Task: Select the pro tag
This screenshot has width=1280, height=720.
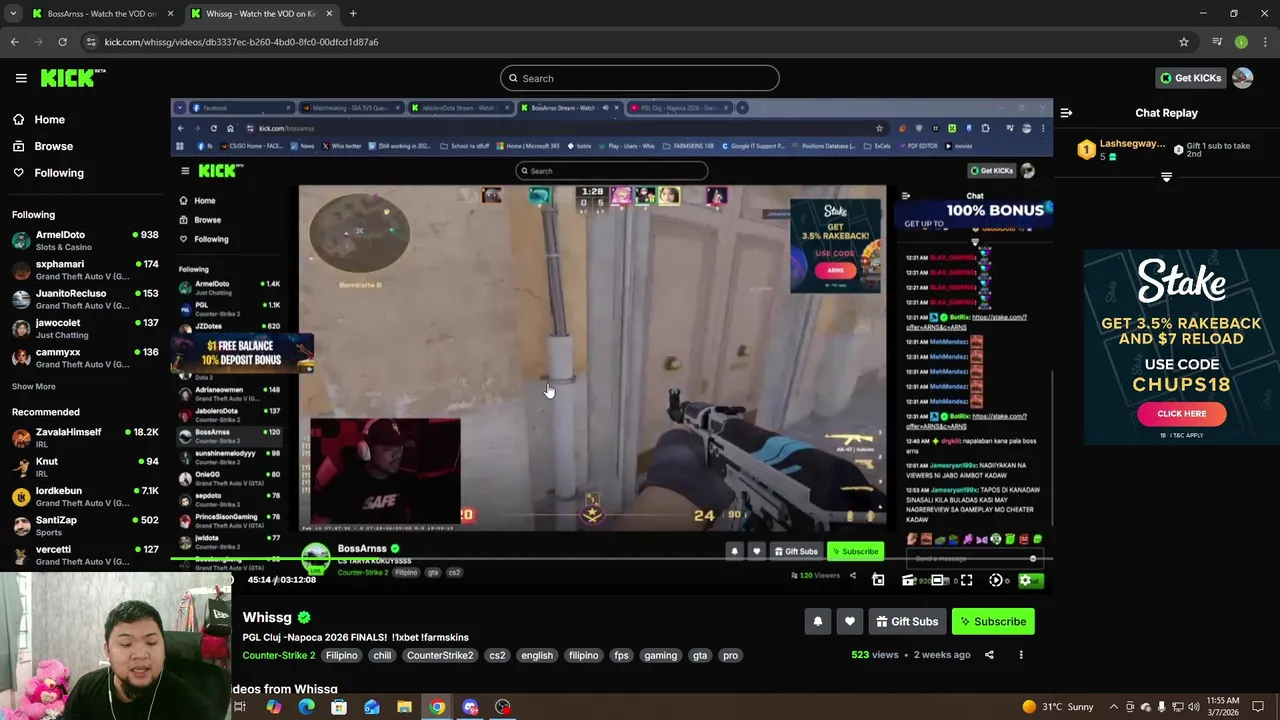Action: coord(731,655)
